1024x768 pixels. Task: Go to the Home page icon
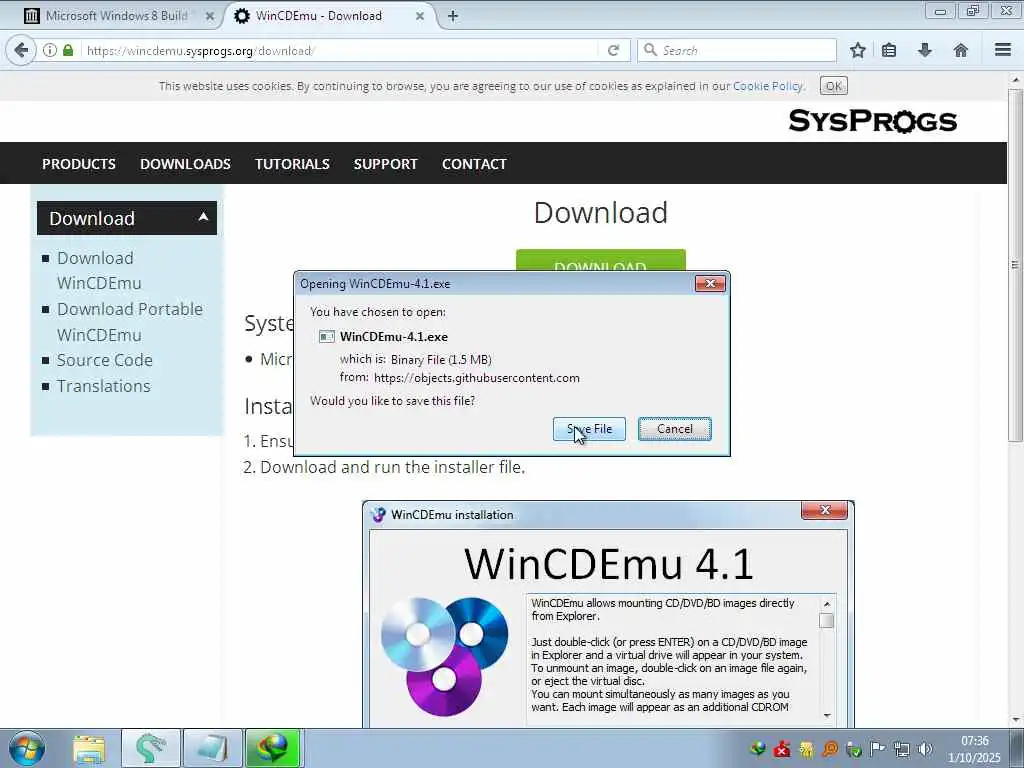(x=960, y=50)
